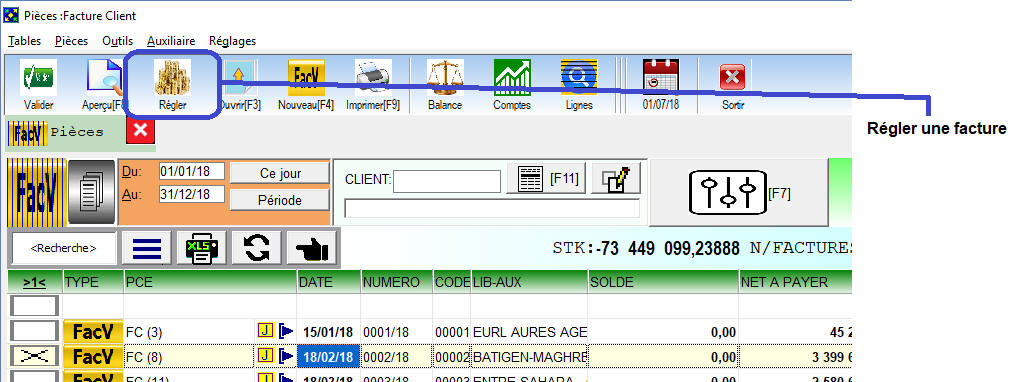Open the Tables menu
The width and height of the screenshot is (1024, 382).
(x=25, y=41)
